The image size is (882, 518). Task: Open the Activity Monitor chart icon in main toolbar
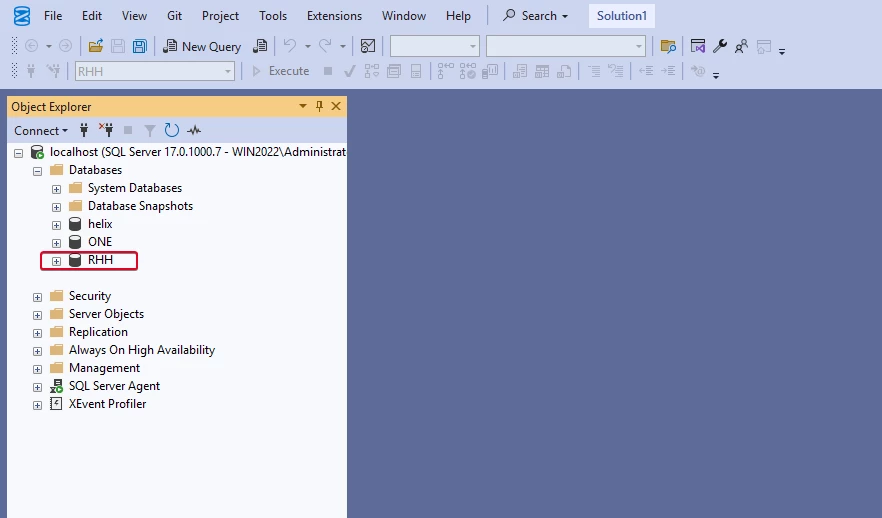tap(368, 46)
